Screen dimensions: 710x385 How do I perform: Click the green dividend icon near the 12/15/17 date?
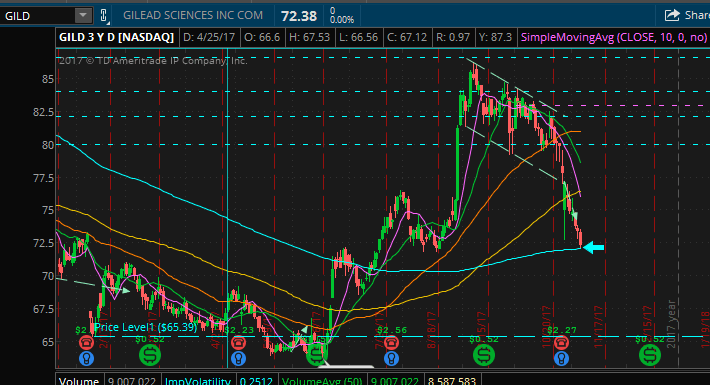(x=650, y=355)
